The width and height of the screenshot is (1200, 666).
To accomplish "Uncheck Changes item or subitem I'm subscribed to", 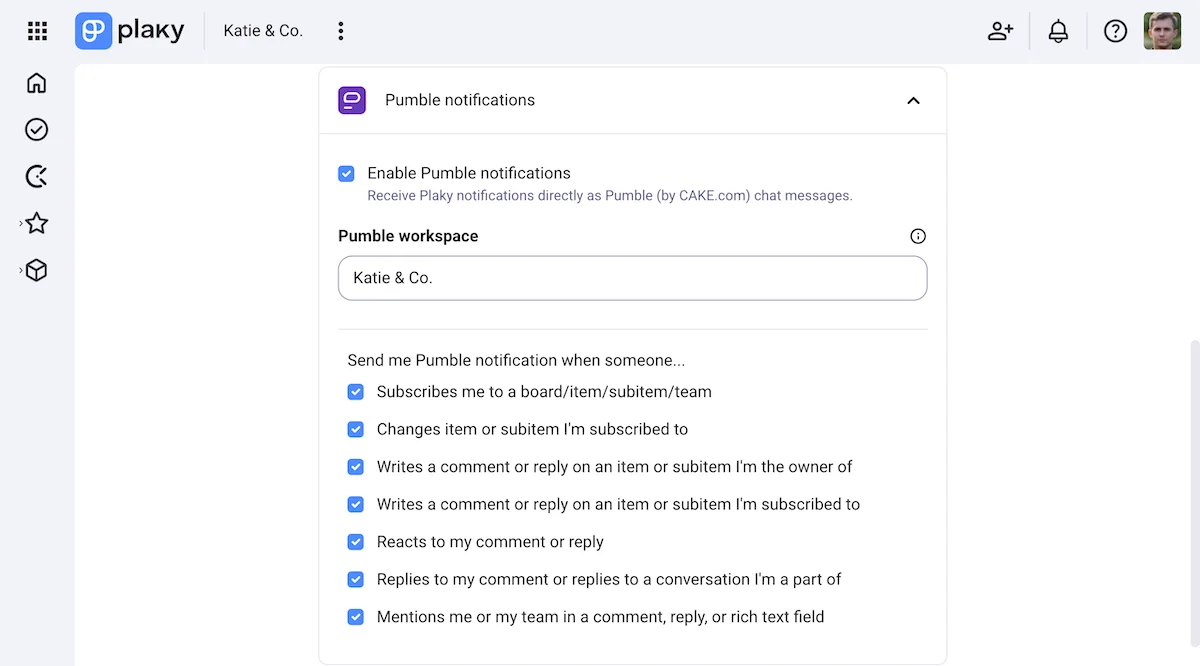I will (x=355, y=429).
